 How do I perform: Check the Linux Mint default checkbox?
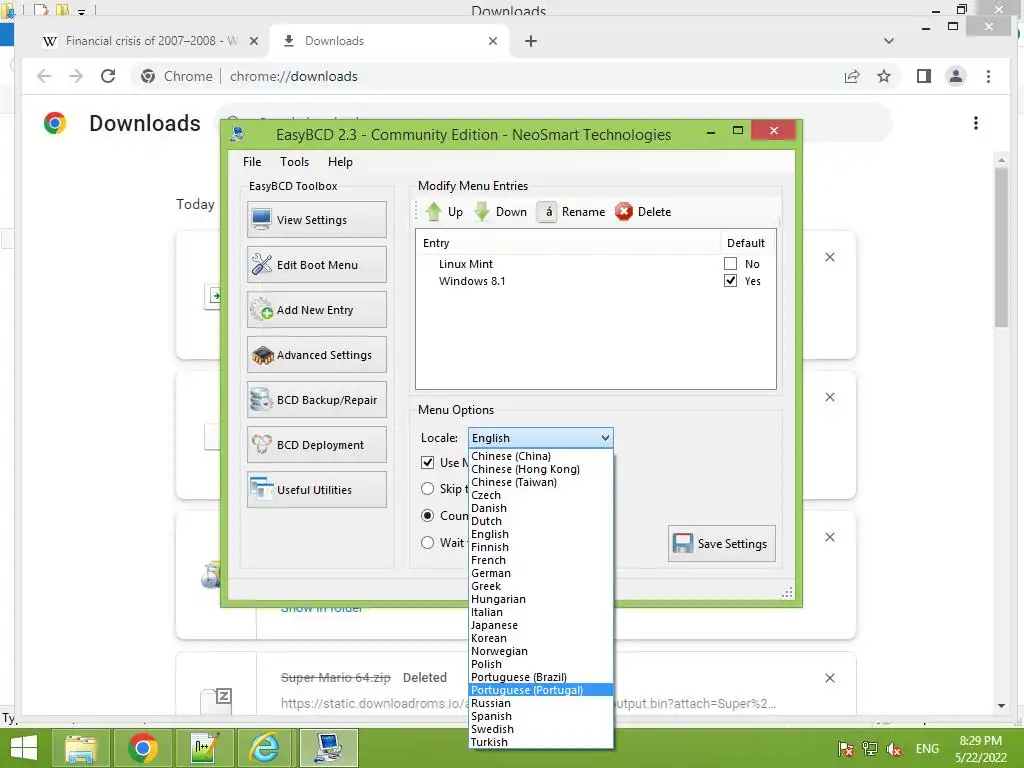coord(730,264)
